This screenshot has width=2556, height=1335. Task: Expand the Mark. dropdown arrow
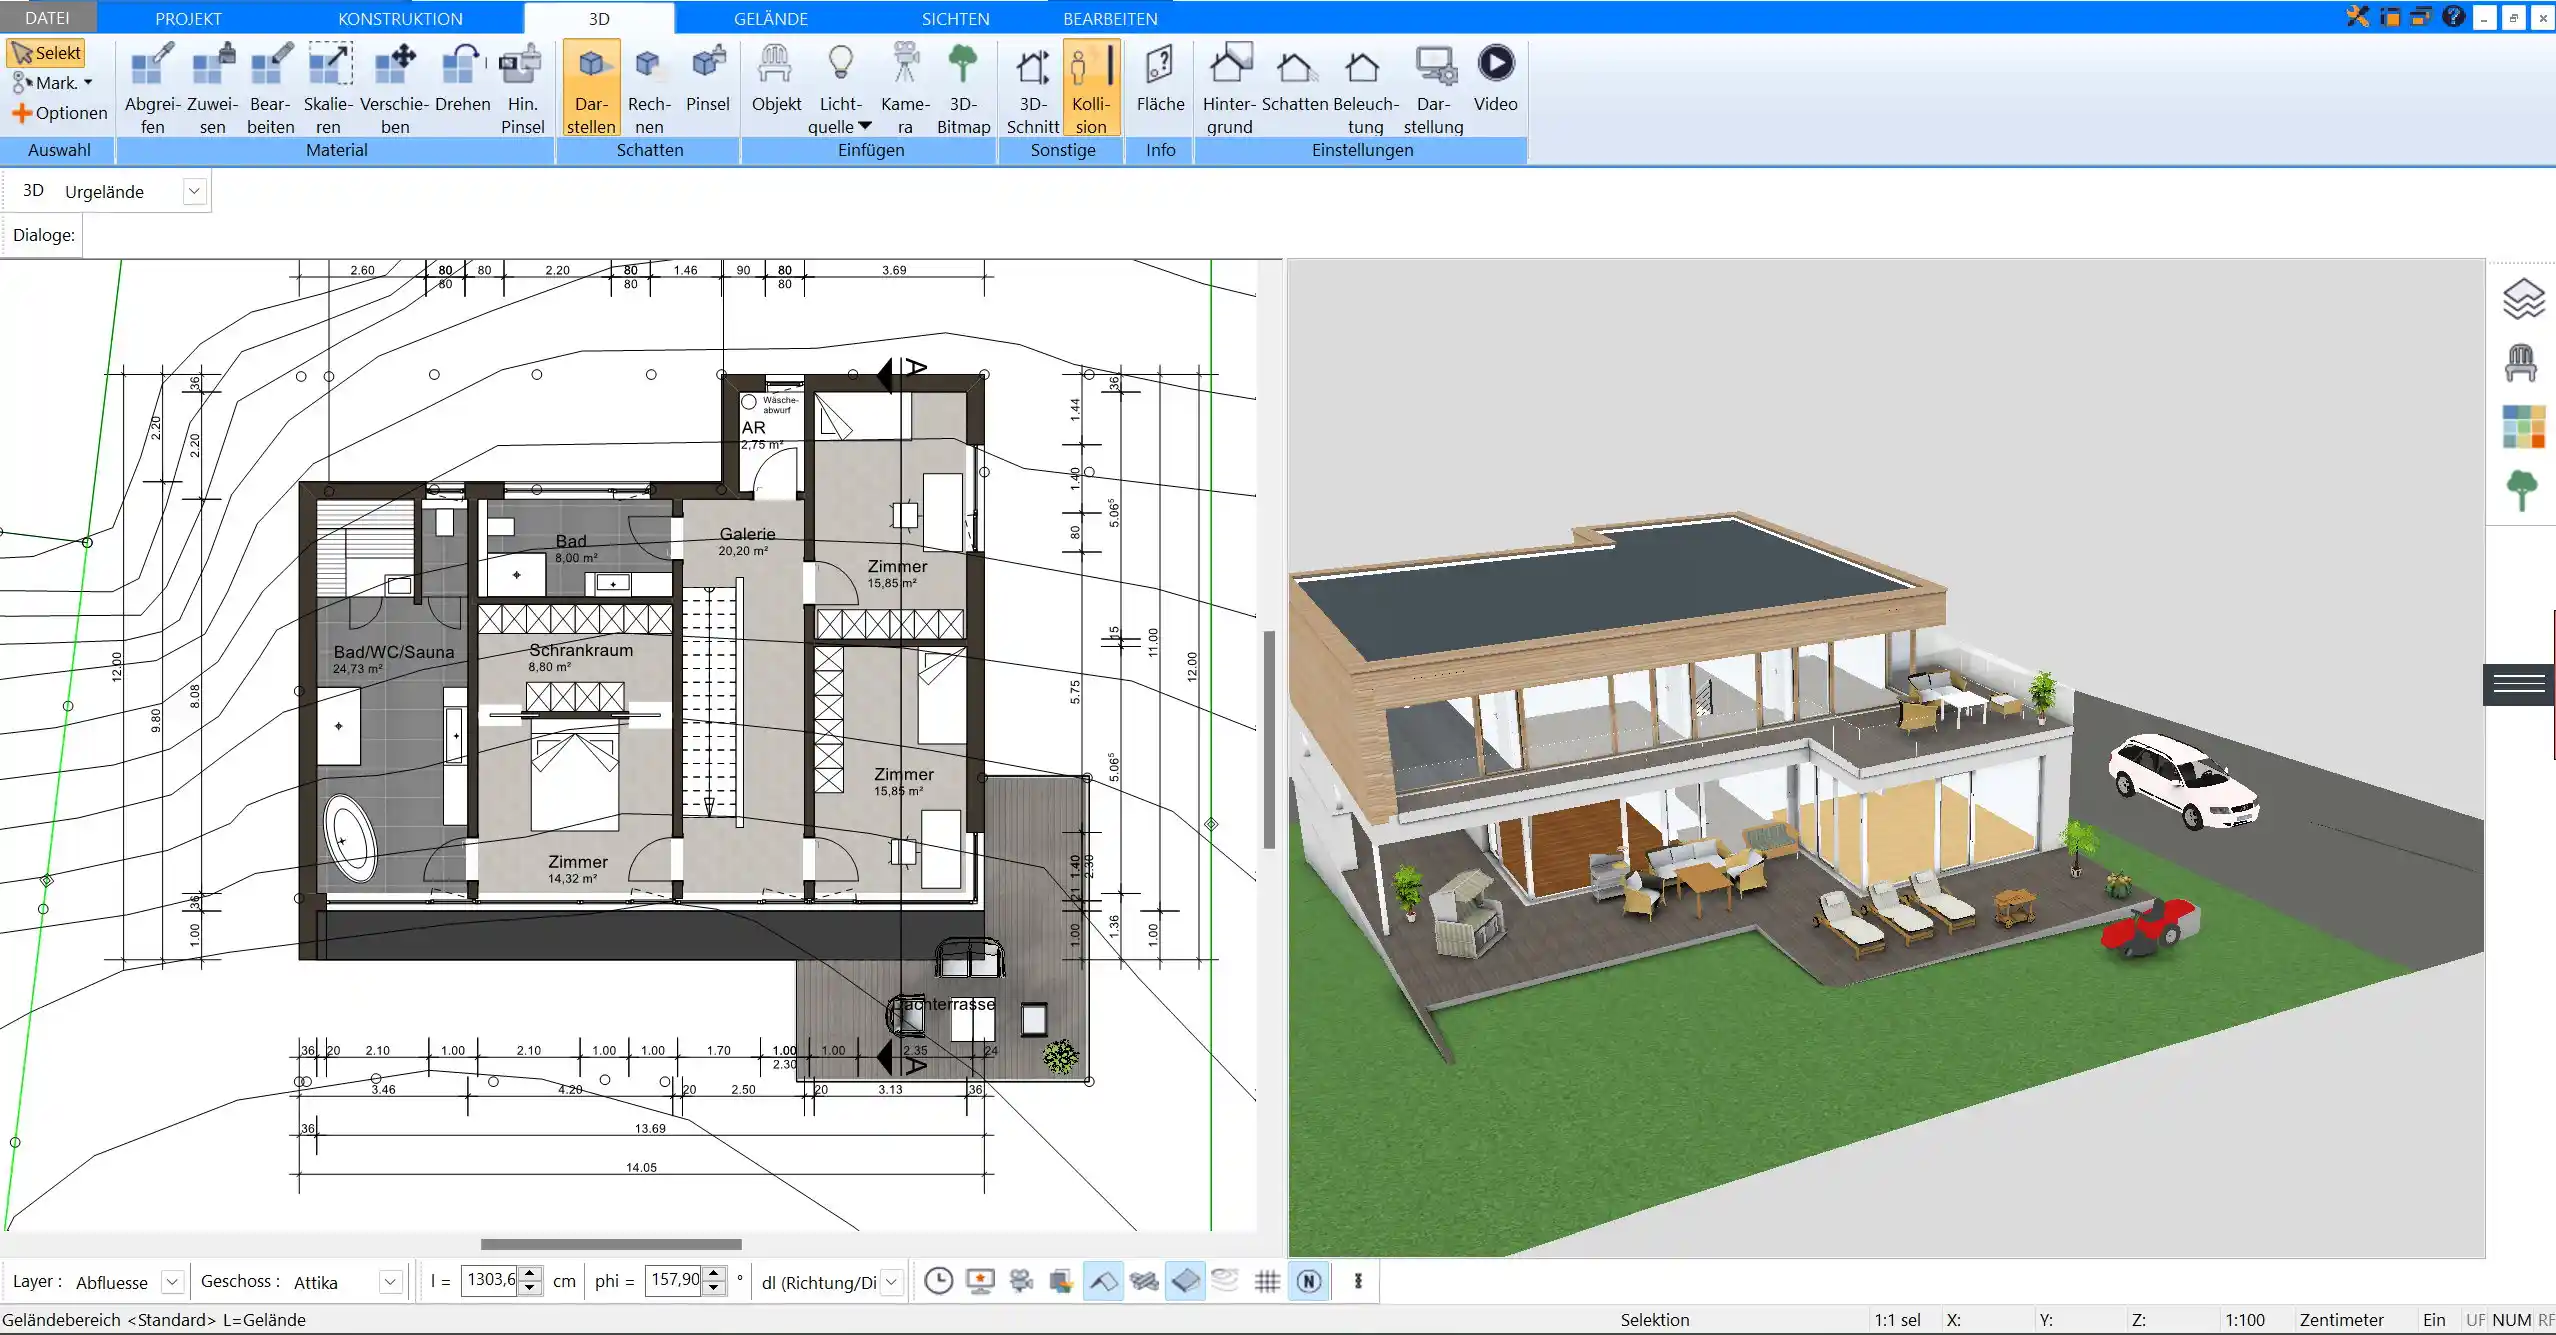coord(88,83)
